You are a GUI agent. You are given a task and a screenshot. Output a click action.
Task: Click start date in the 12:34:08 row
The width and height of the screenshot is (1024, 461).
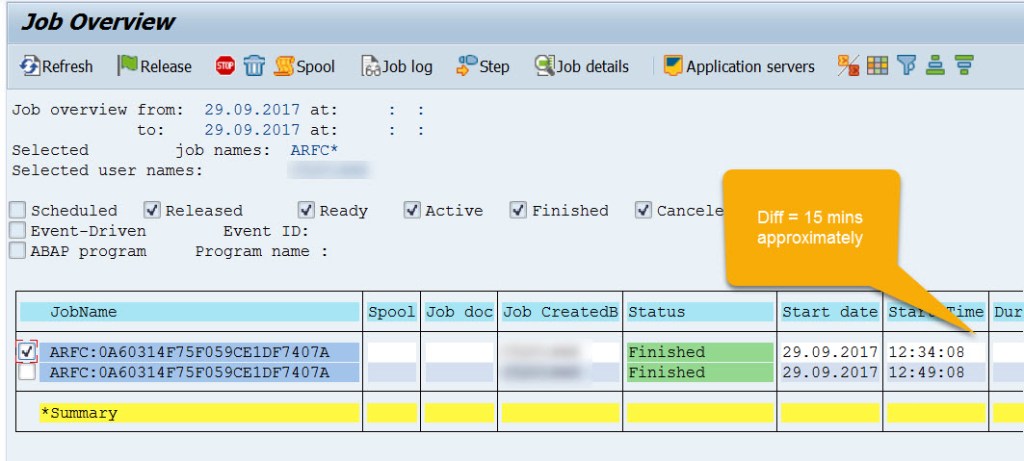[x=830, y=353]
